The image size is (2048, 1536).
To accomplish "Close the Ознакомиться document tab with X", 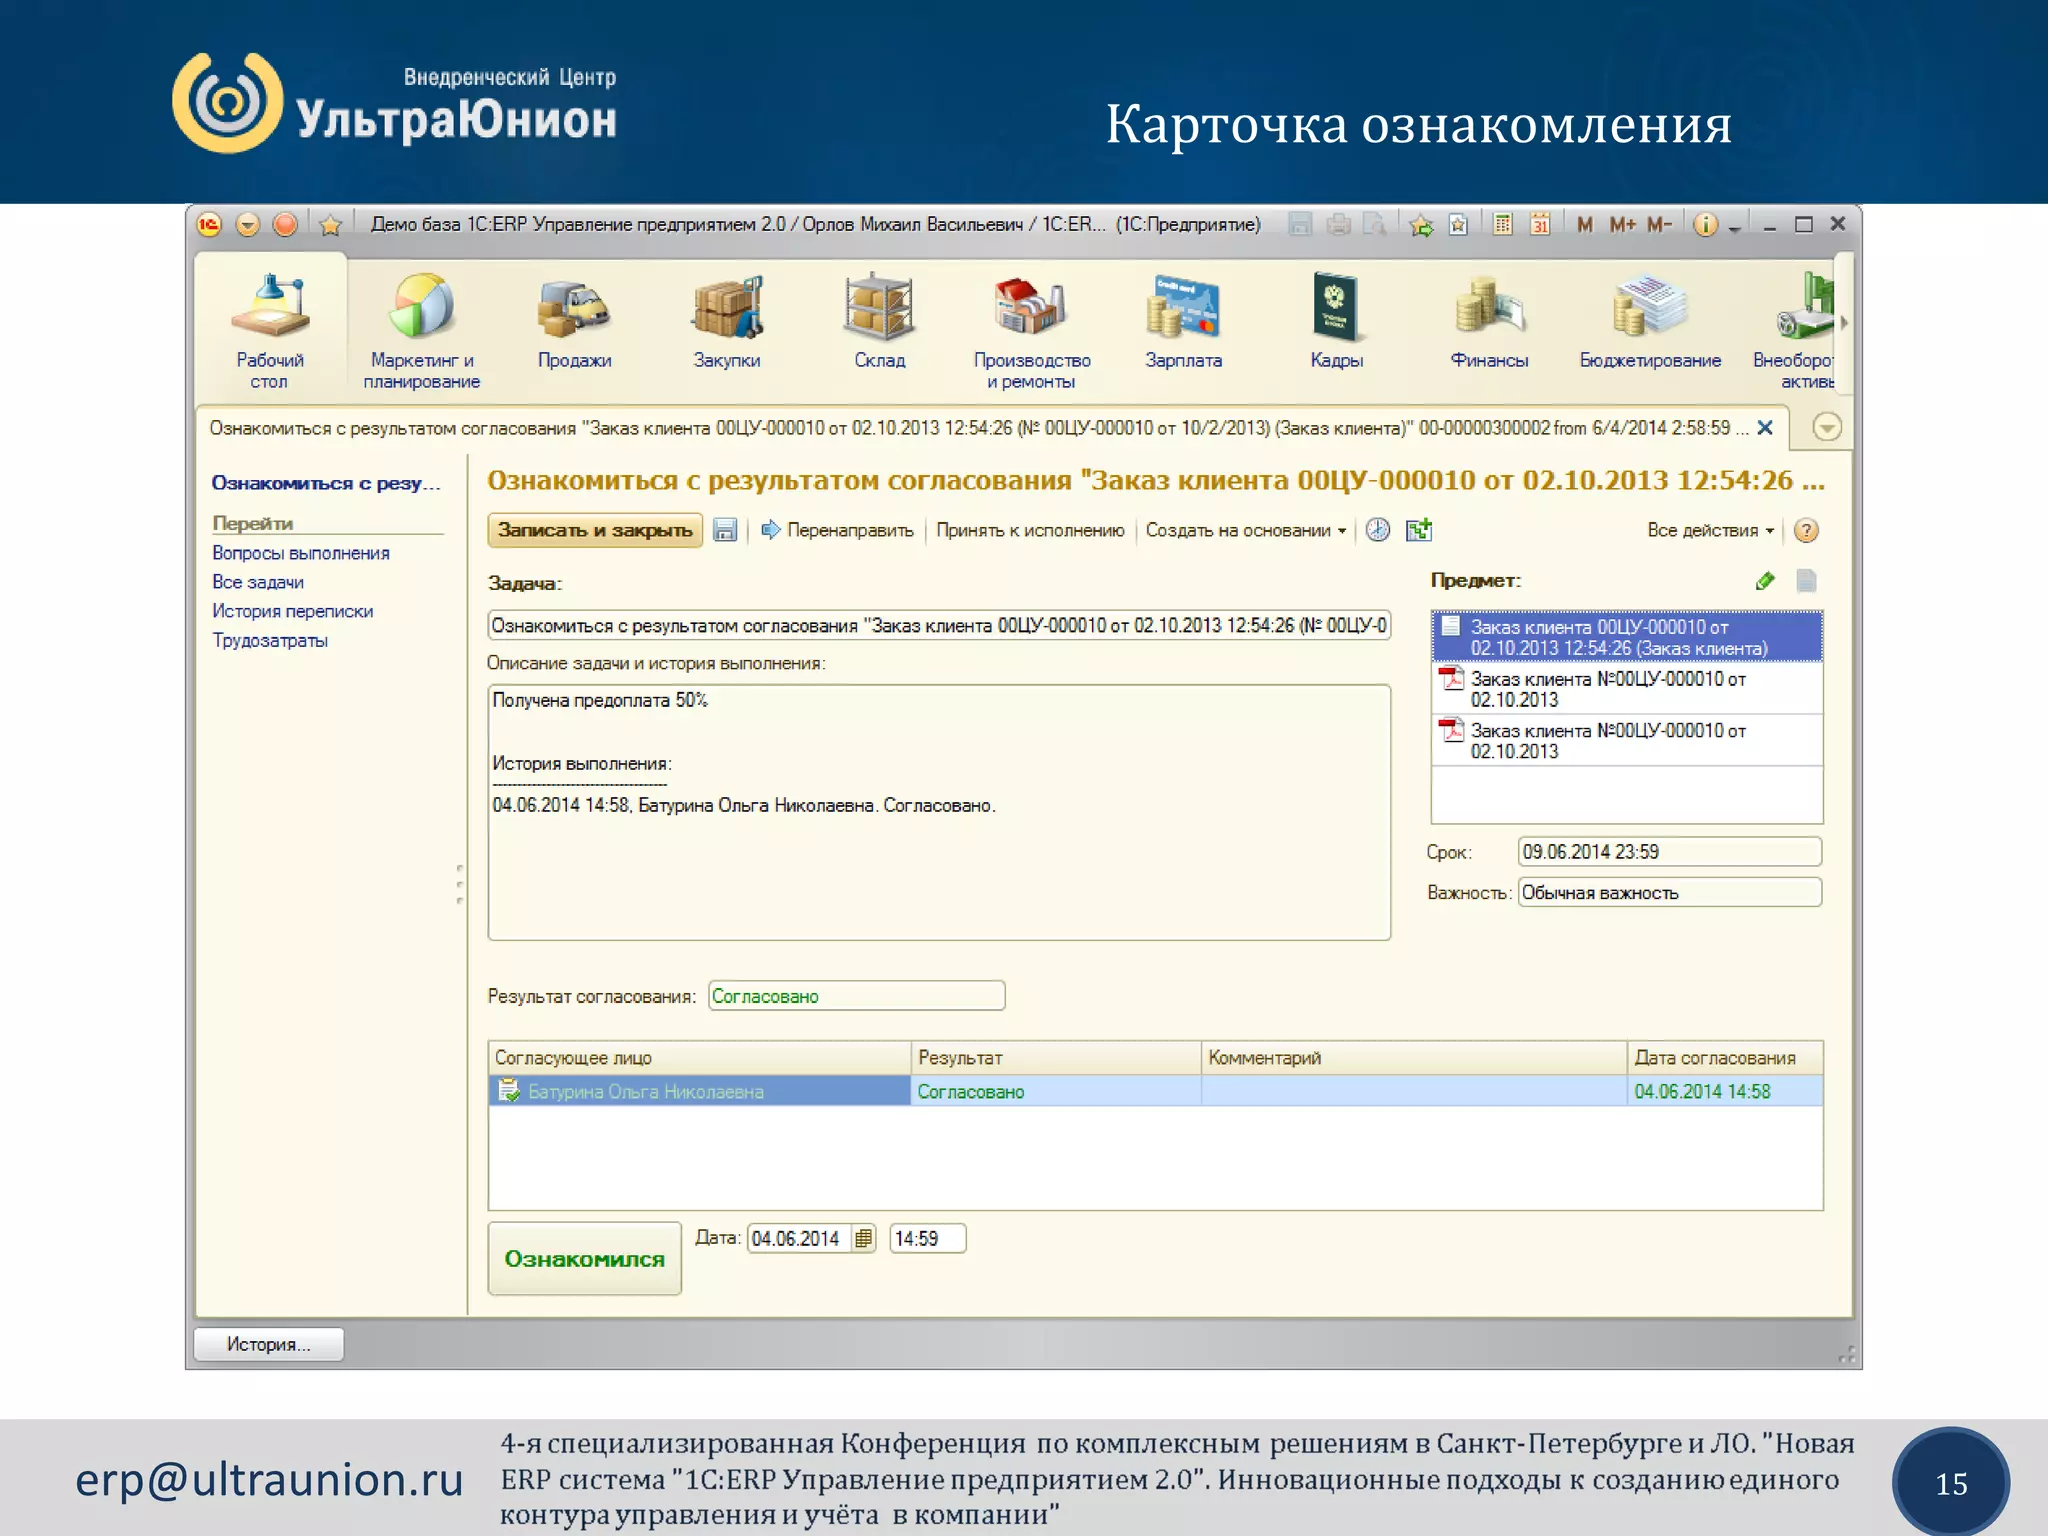I will click(1765, 428).
